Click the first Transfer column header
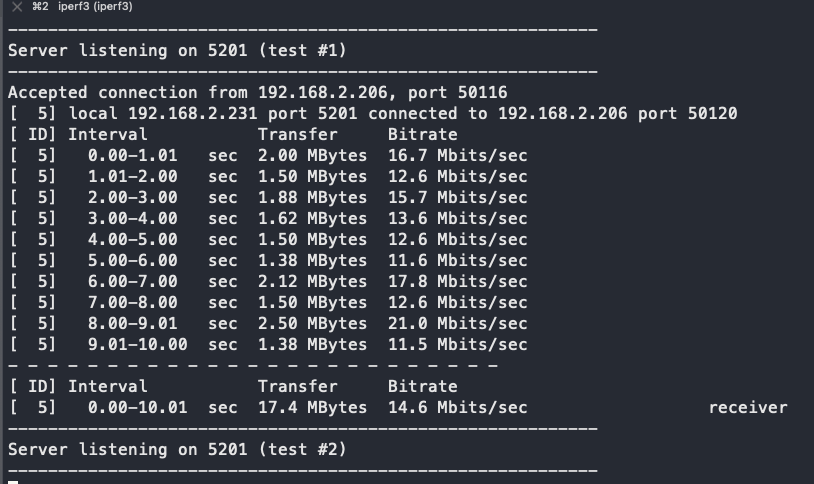 point(297,135)
